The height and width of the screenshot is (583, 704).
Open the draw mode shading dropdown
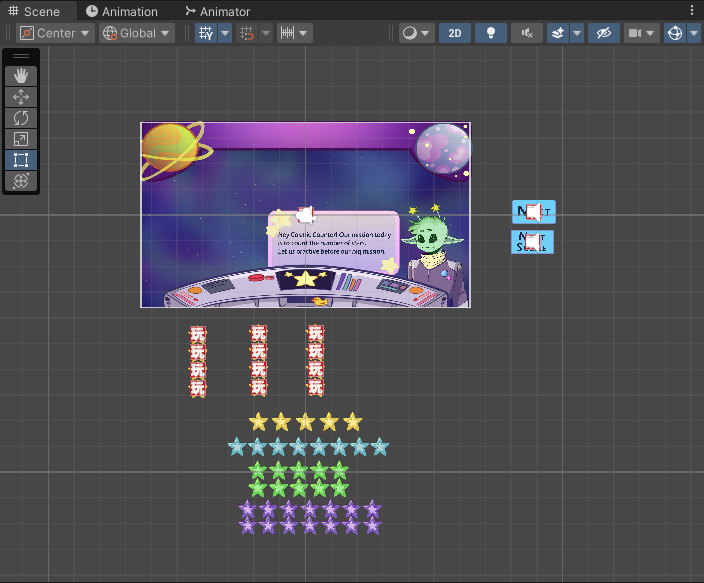[x=417, y=33]
